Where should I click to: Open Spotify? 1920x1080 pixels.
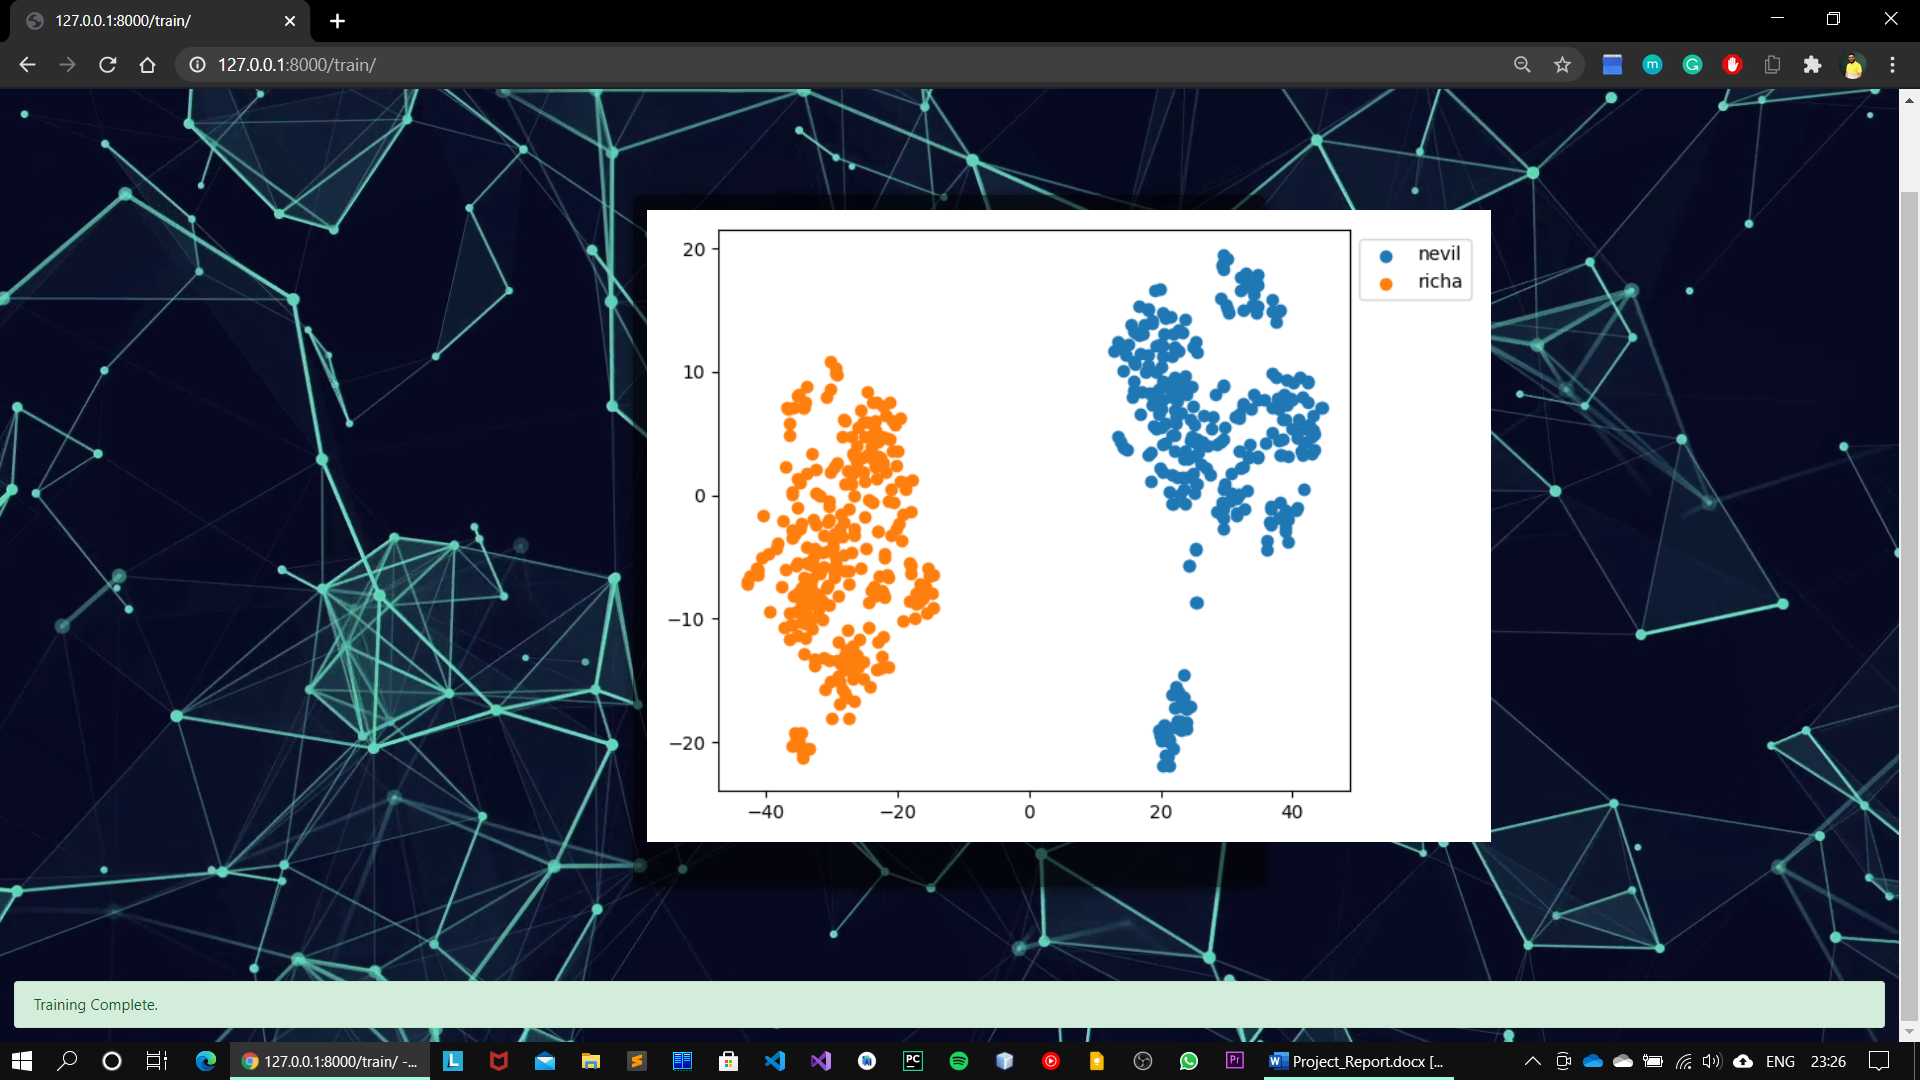coord(959,1061)
